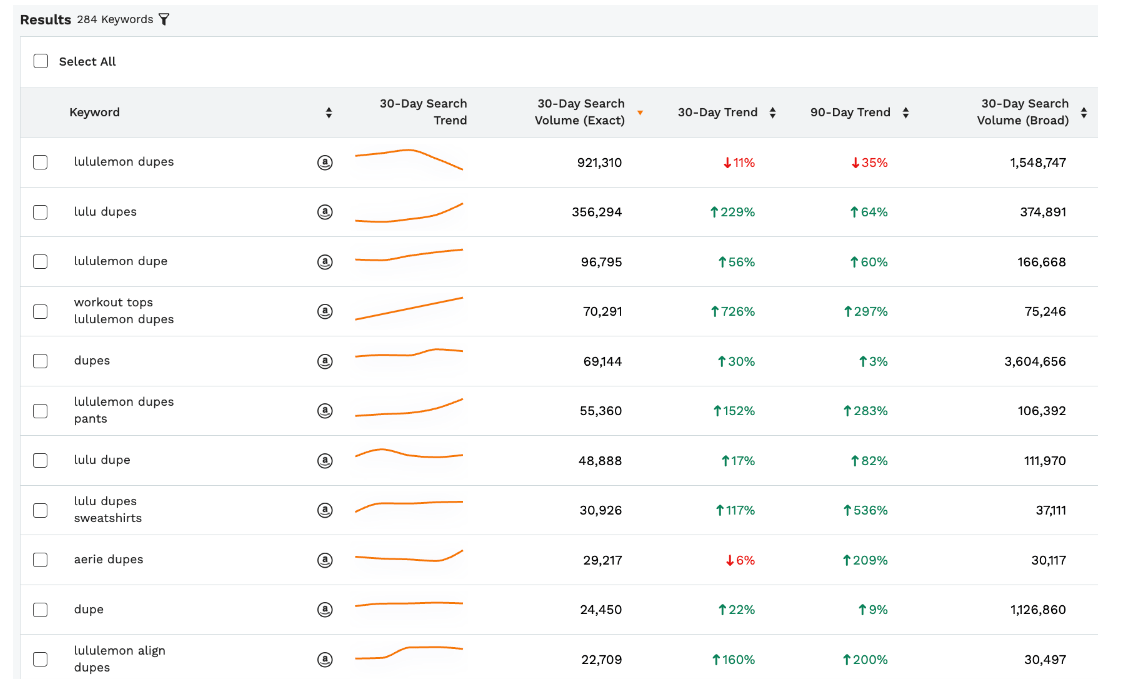The image size is (1132, 686).
Task: Click broad volume value 1,548,747
Action: click(1037, 162)
